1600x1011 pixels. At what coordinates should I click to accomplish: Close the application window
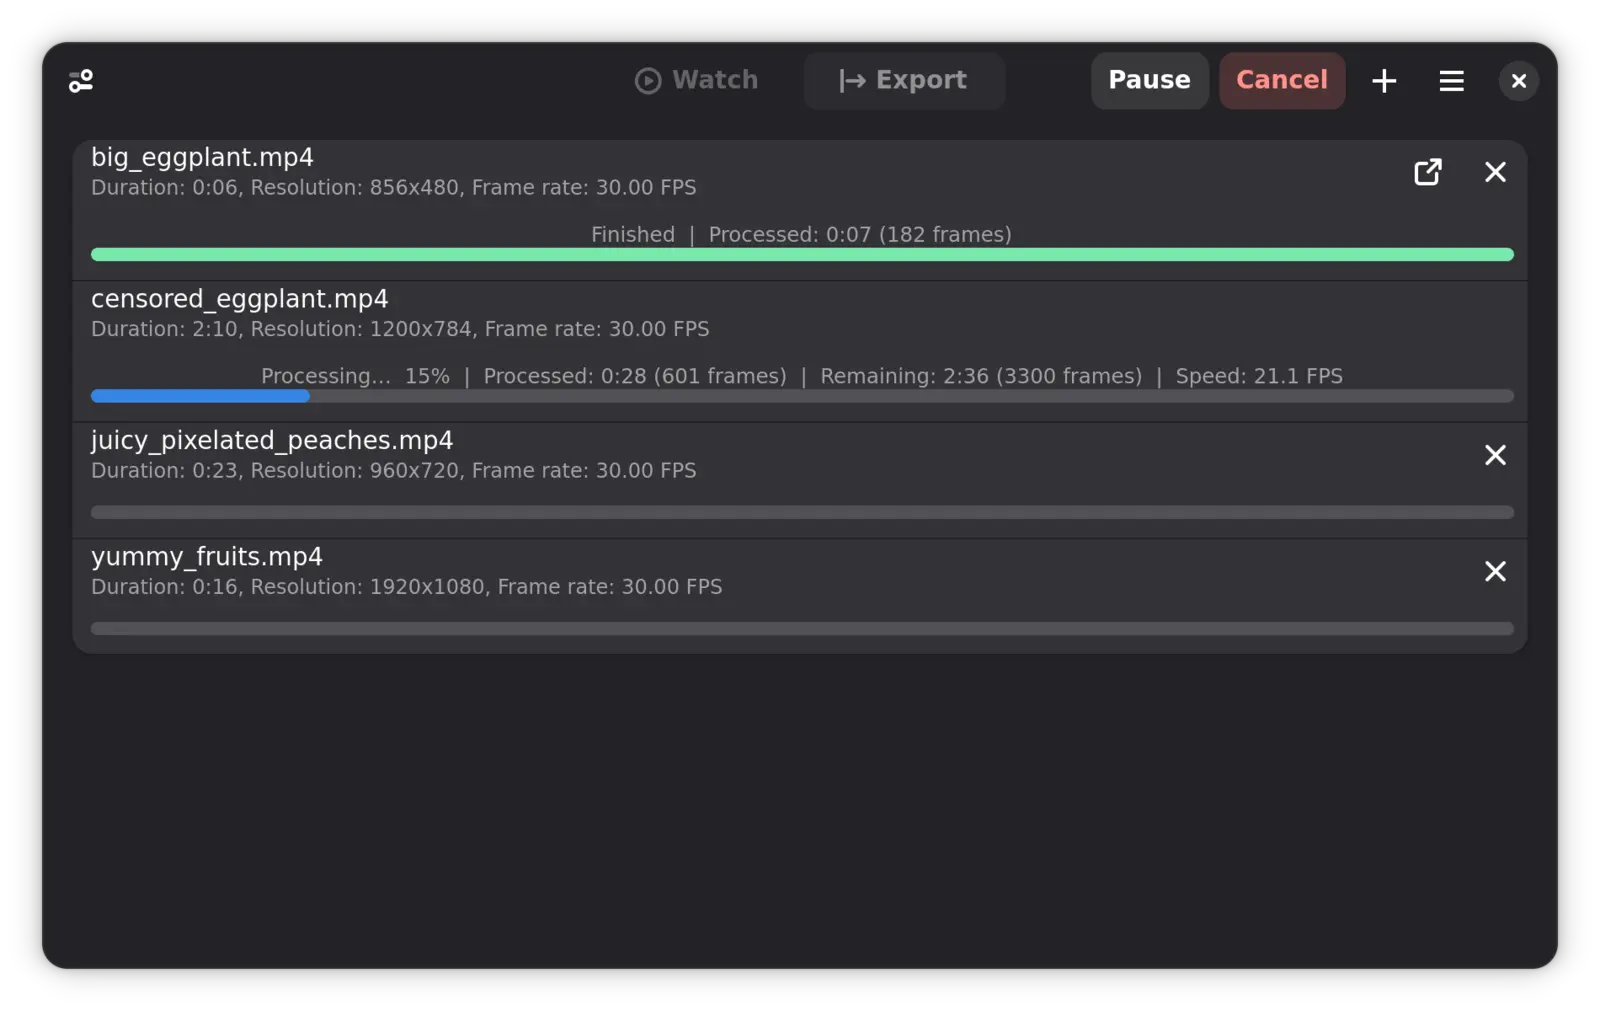click(1518, 81)
